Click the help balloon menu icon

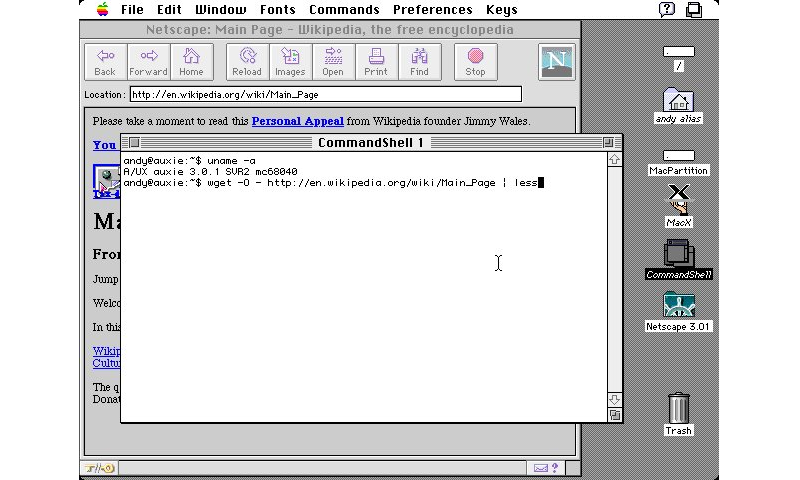[667, 9]
